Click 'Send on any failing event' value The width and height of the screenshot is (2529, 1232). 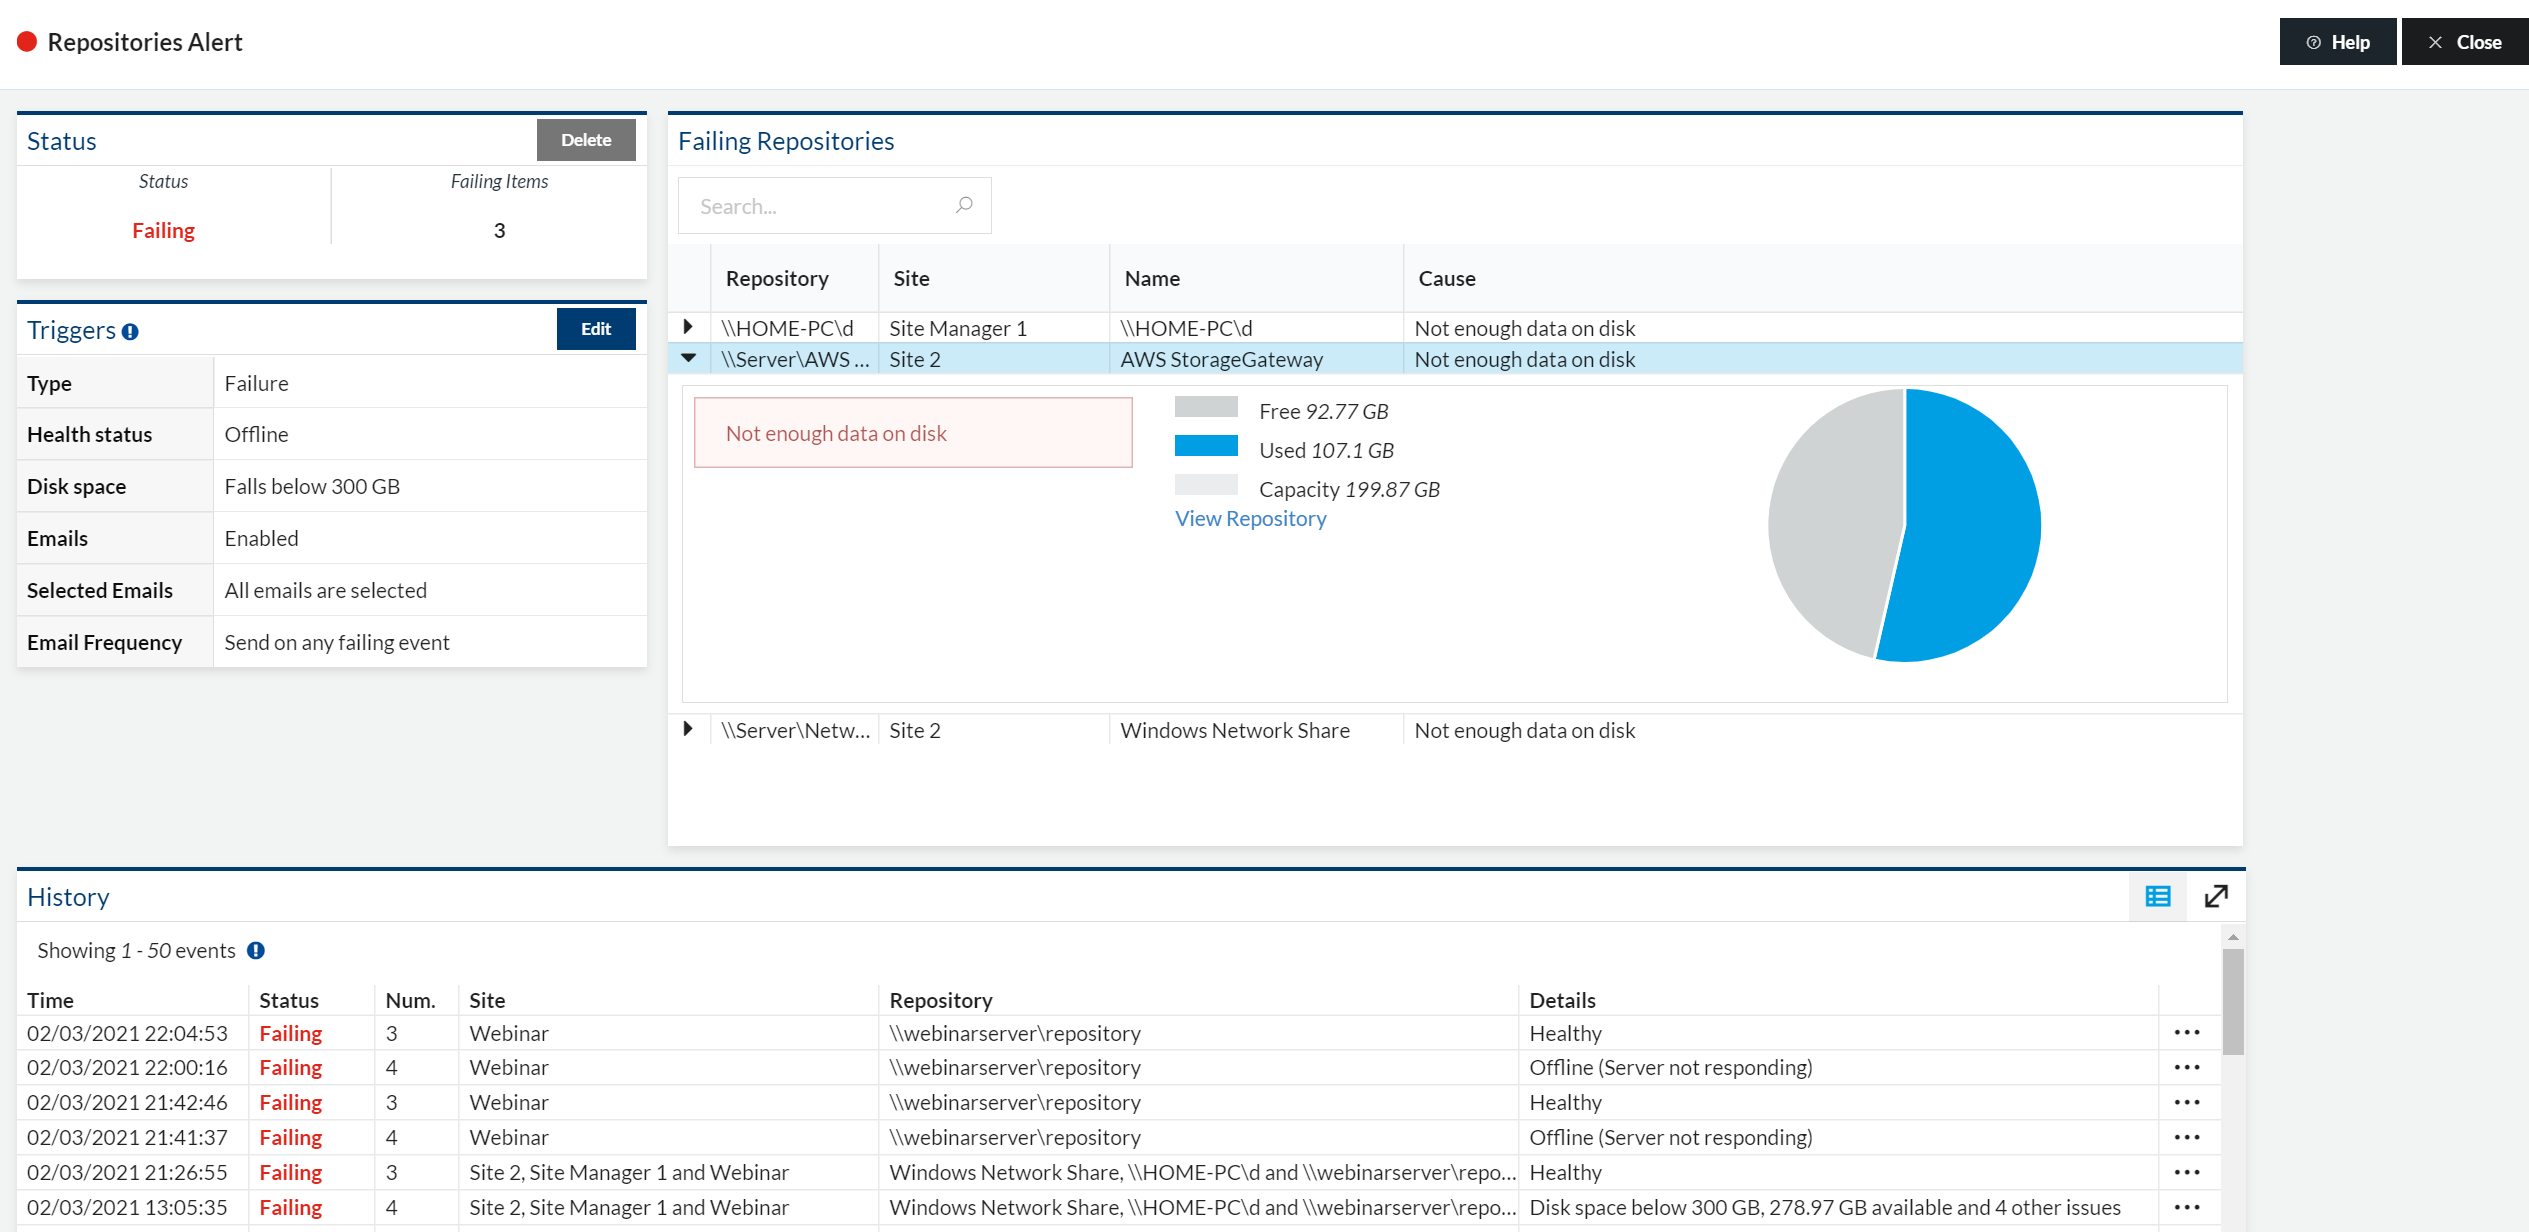pyautogui.click(x=337, y=642)
